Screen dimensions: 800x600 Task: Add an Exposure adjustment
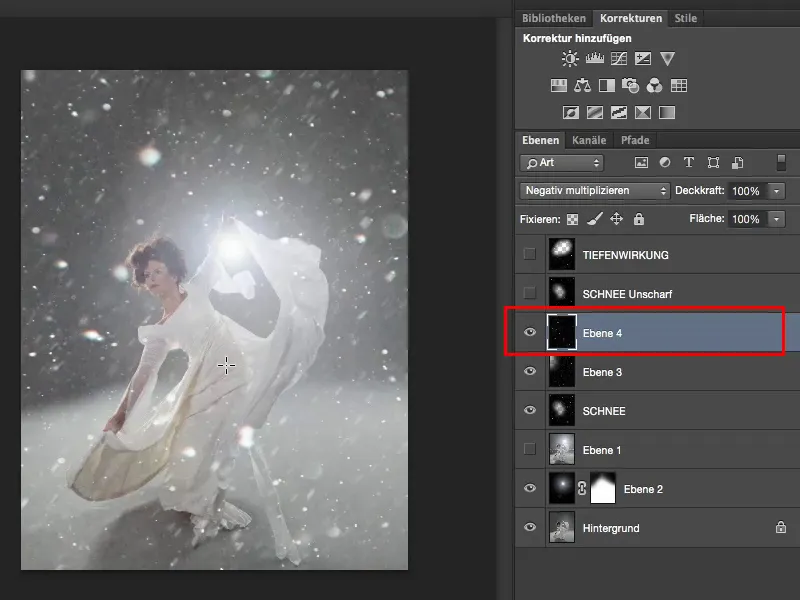point(642,58)
